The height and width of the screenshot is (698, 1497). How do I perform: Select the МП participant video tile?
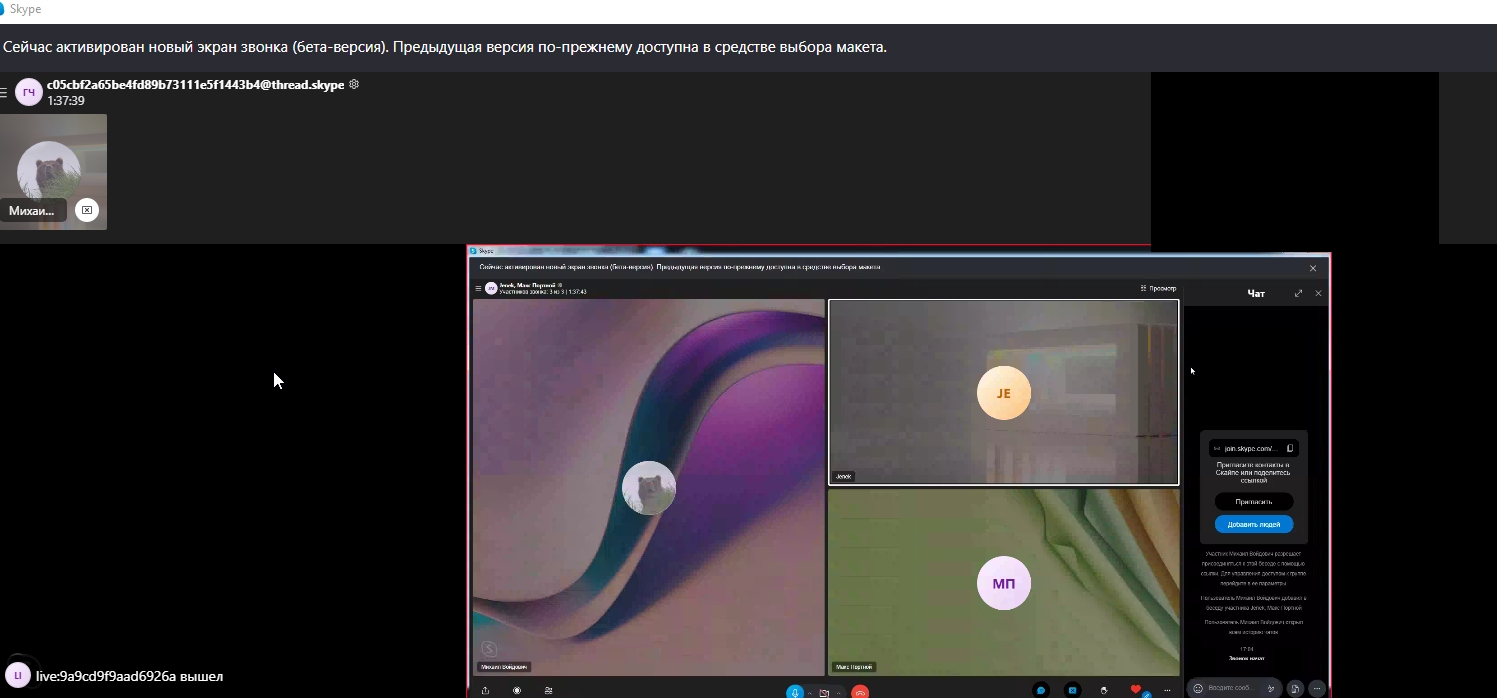1004,582
